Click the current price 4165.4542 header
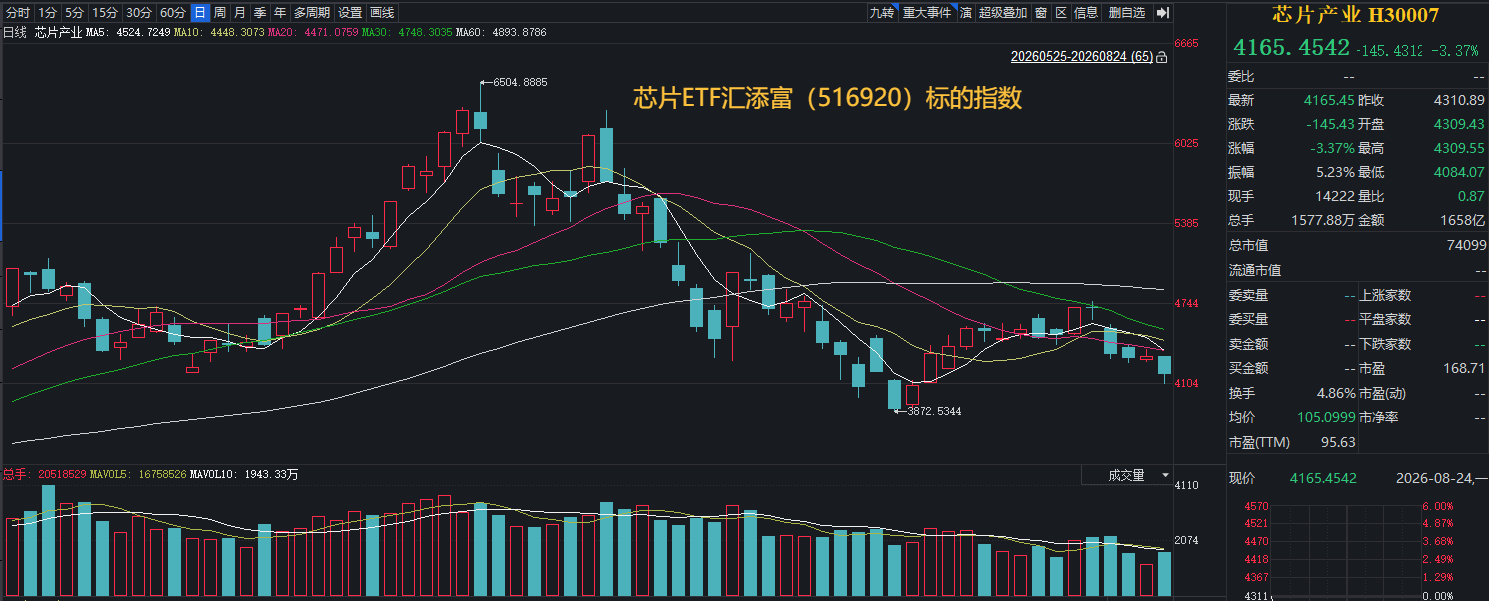The image size is (1489, 601). [x=1291, y=48]
